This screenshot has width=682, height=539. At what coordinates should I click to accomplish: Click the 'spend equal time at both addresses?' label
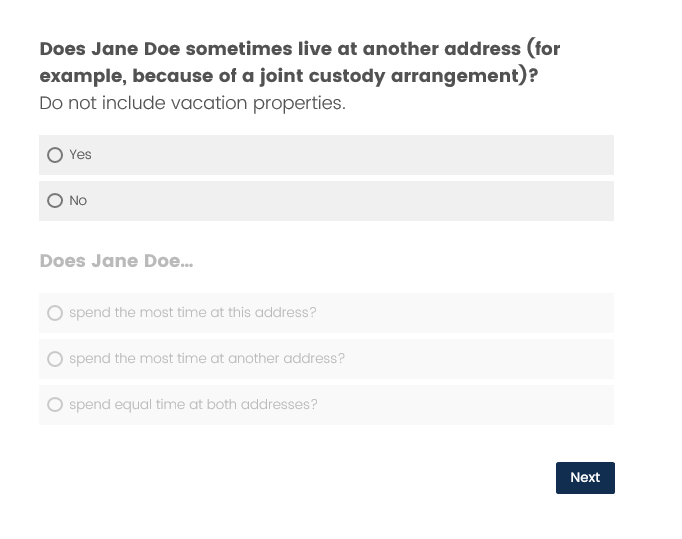(193, 405)
